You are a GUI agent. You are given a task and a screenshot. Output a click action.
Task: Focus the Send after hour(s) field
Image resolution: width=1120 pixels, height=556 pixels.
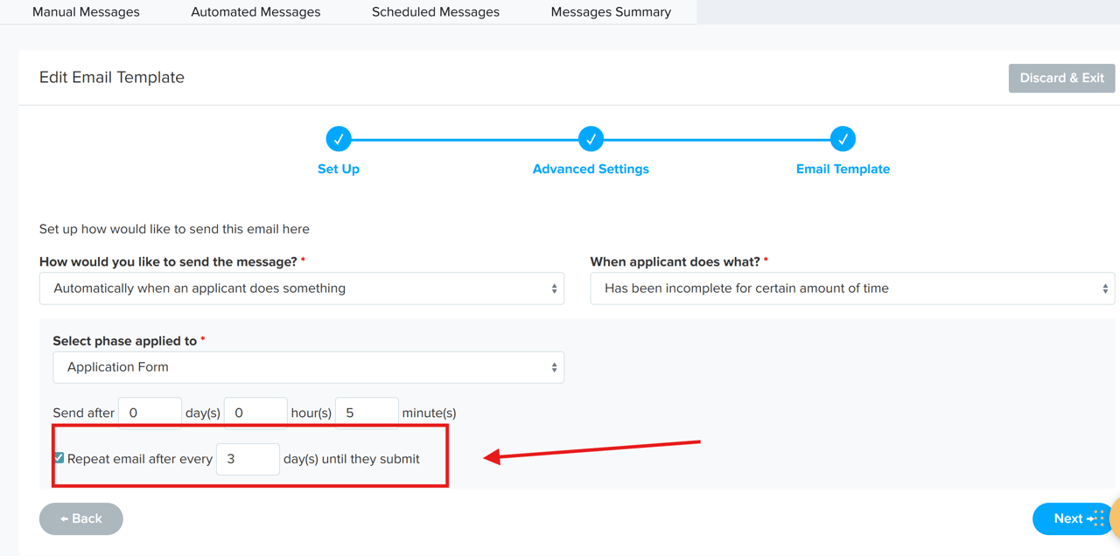click(x=255, y=412)
